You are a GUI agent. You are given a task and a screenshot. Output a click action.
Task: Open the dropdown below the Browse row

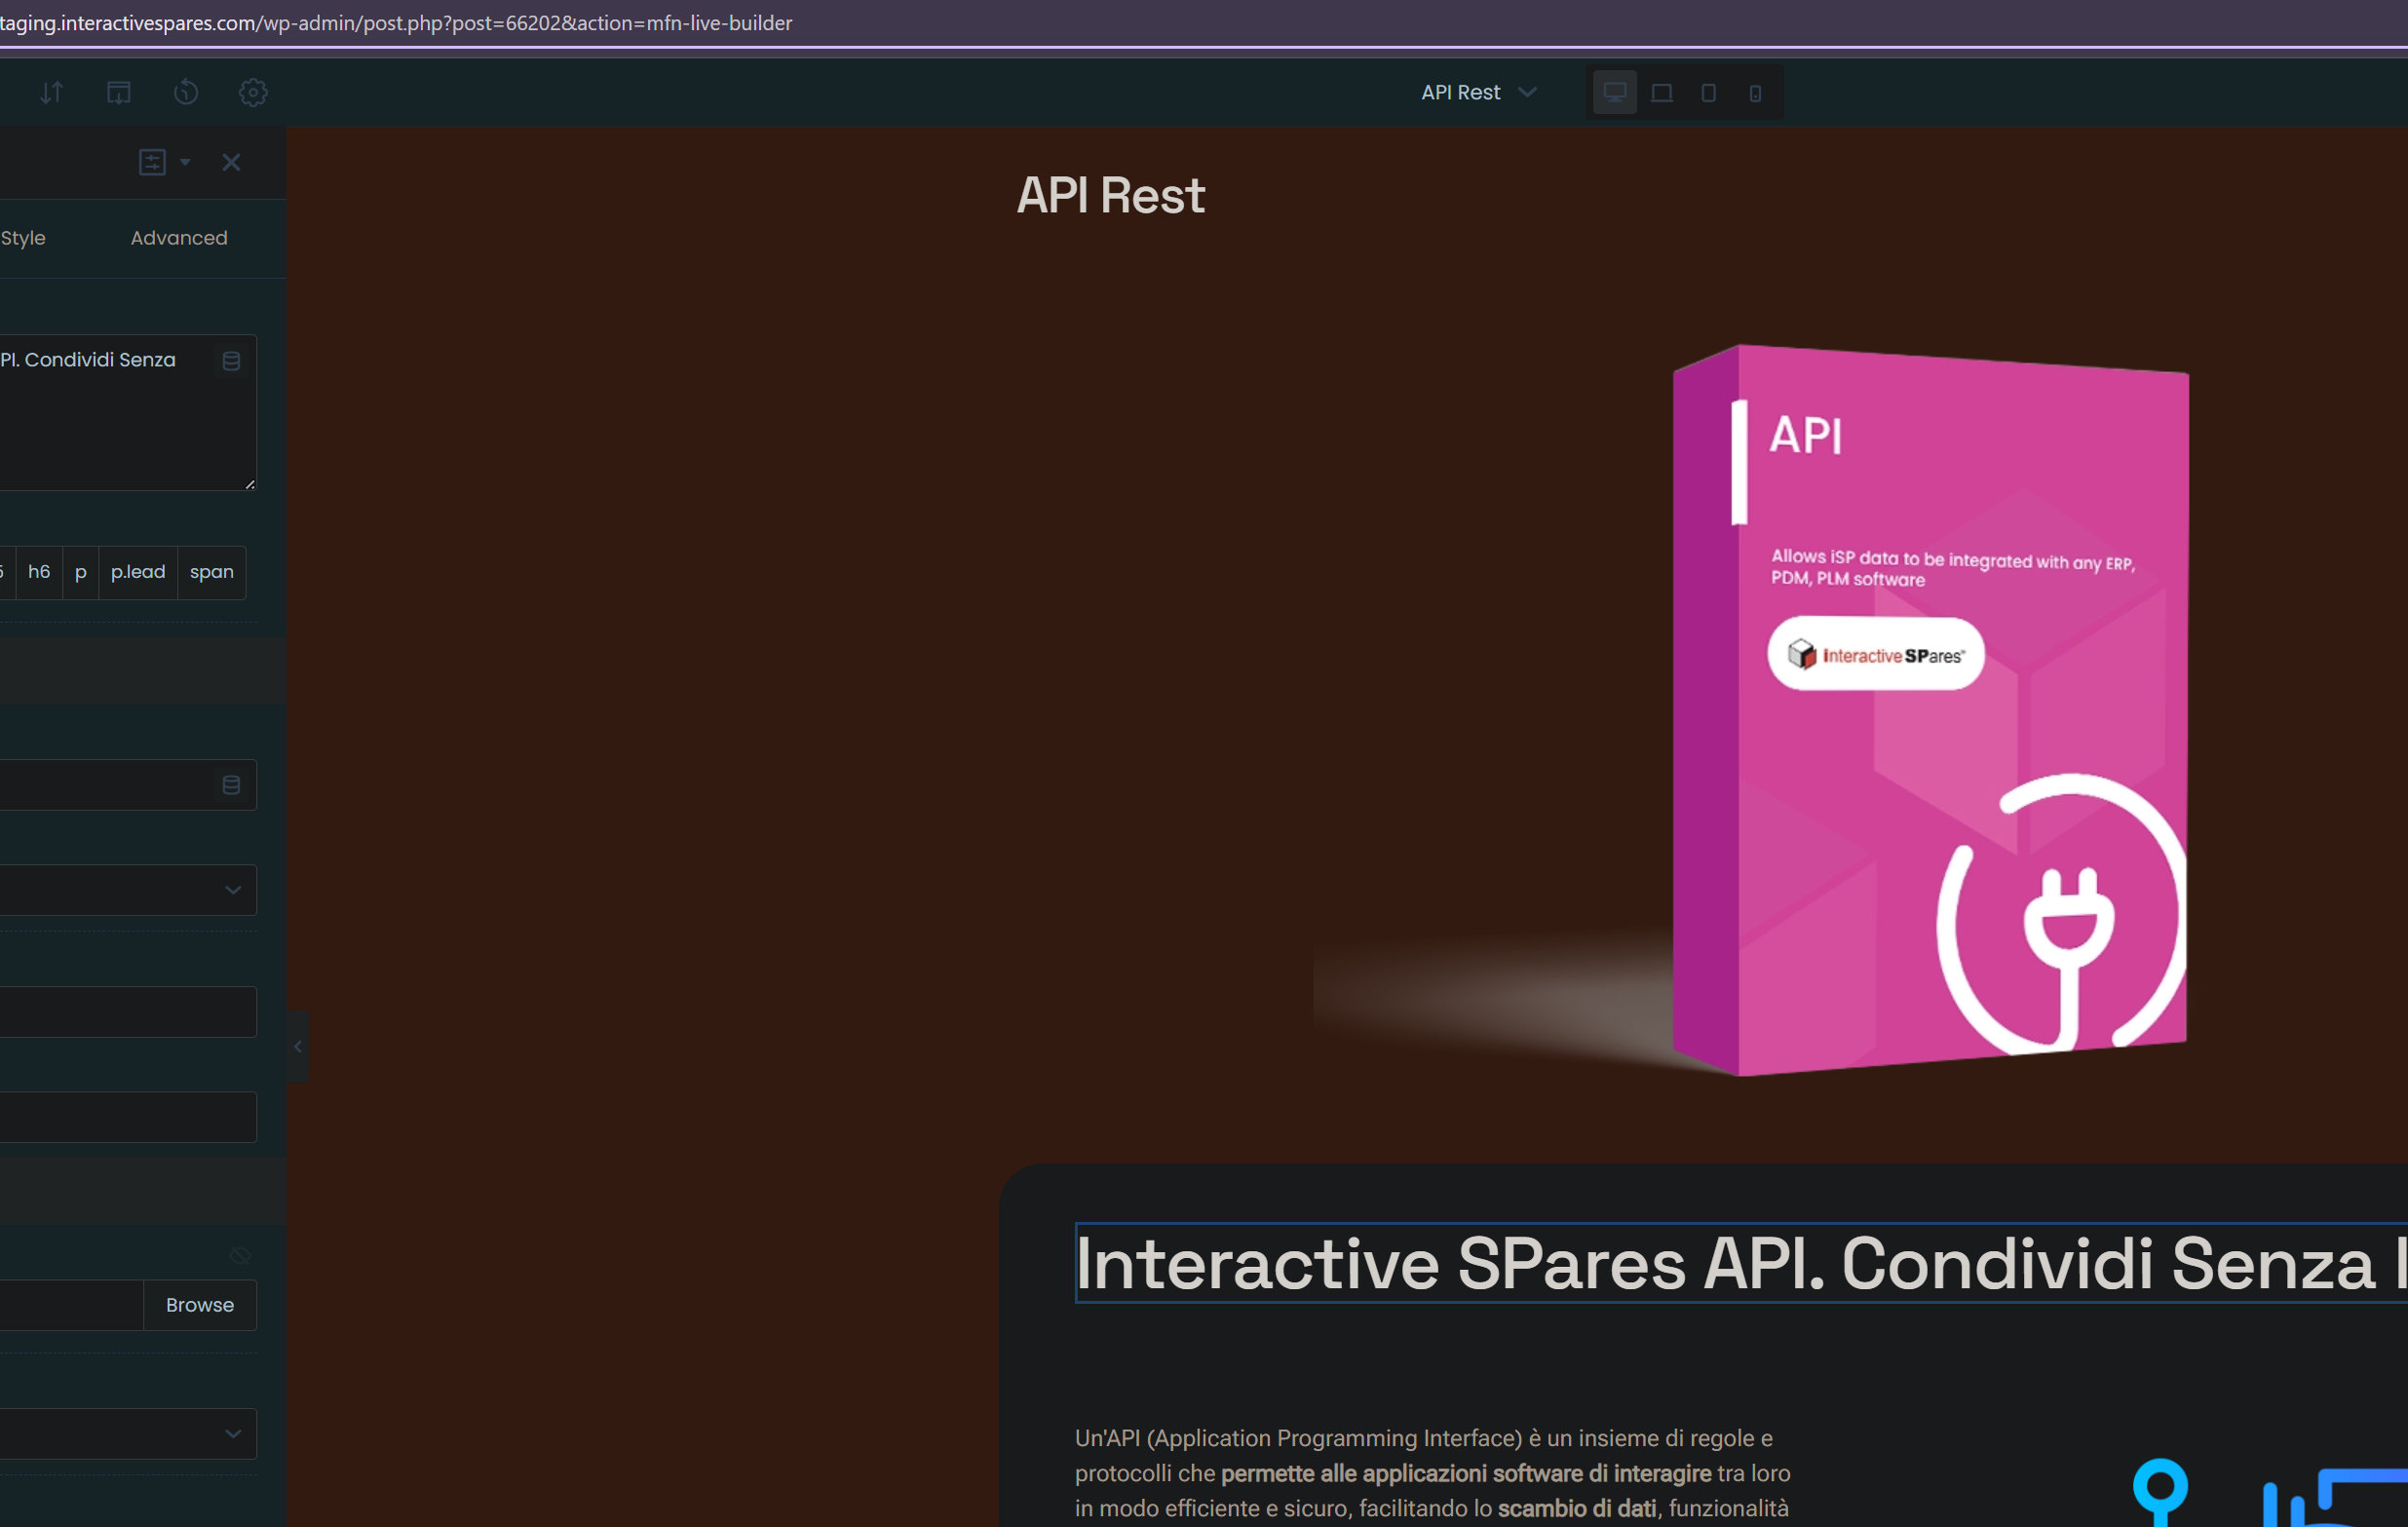pos(128,1434)
